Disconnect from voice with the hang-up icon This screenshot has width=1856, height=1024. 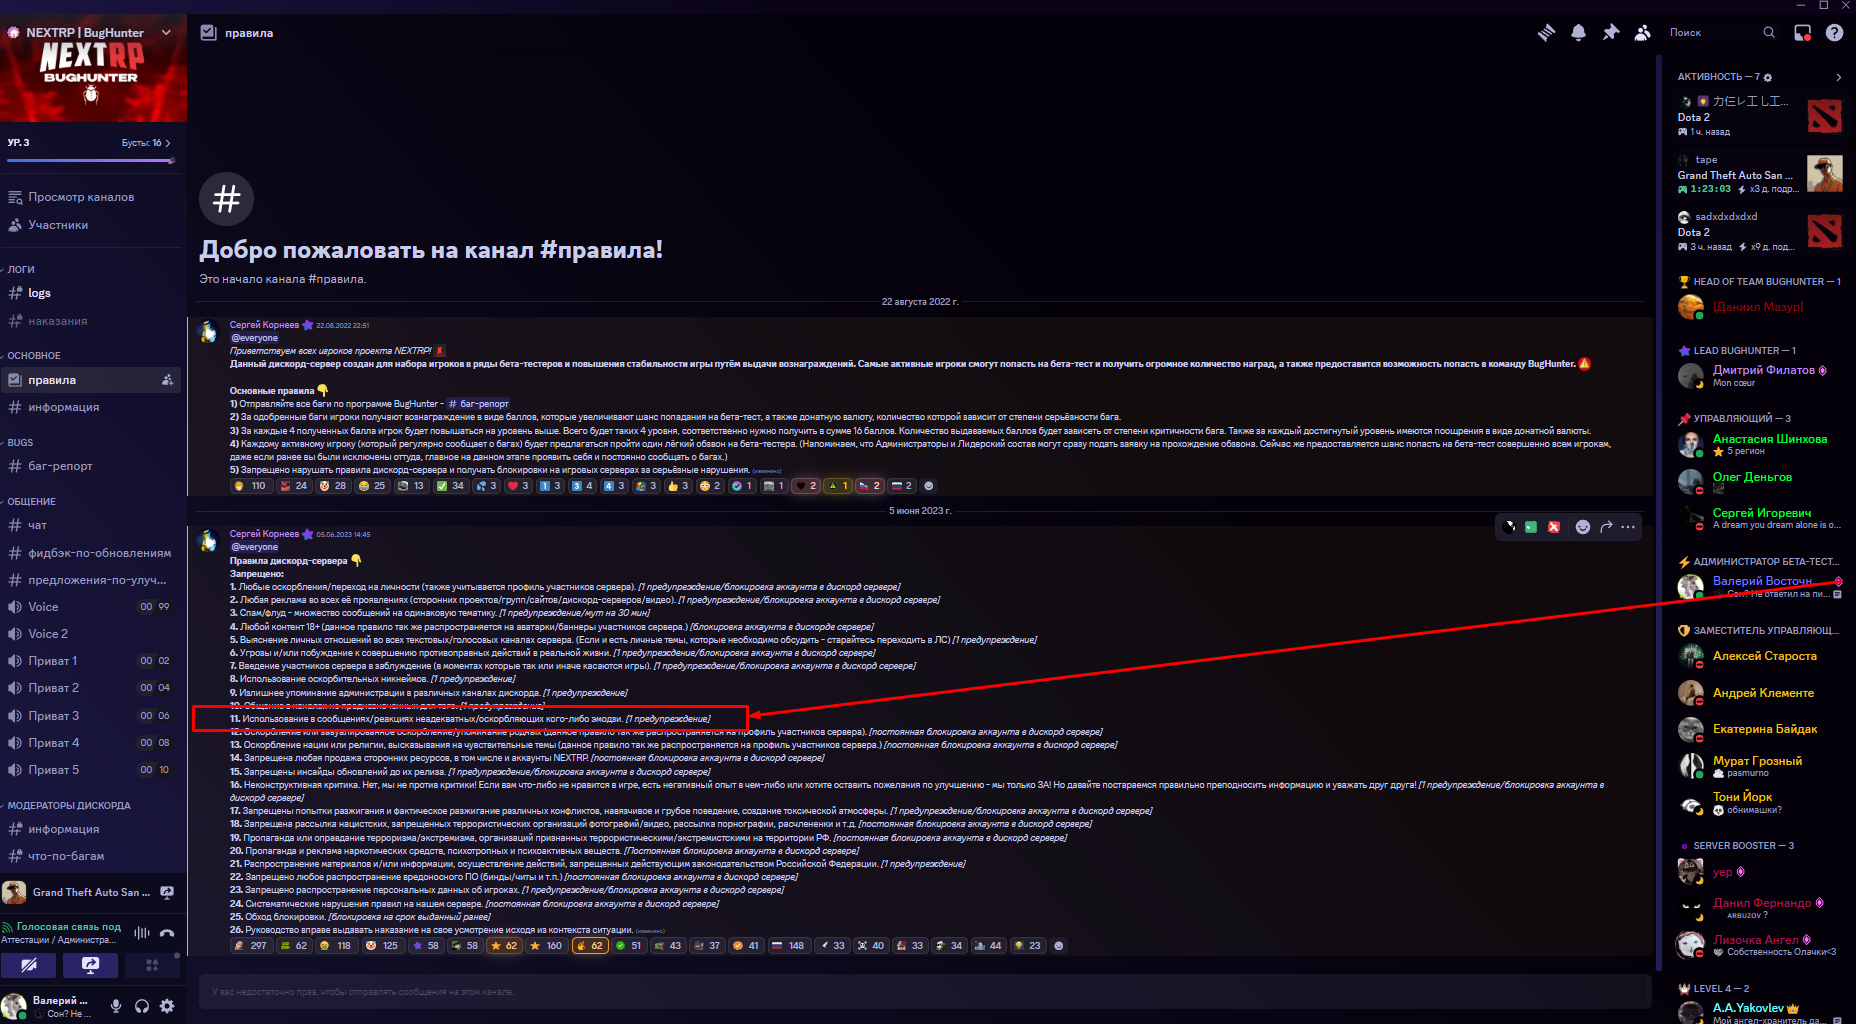(167, 932)
